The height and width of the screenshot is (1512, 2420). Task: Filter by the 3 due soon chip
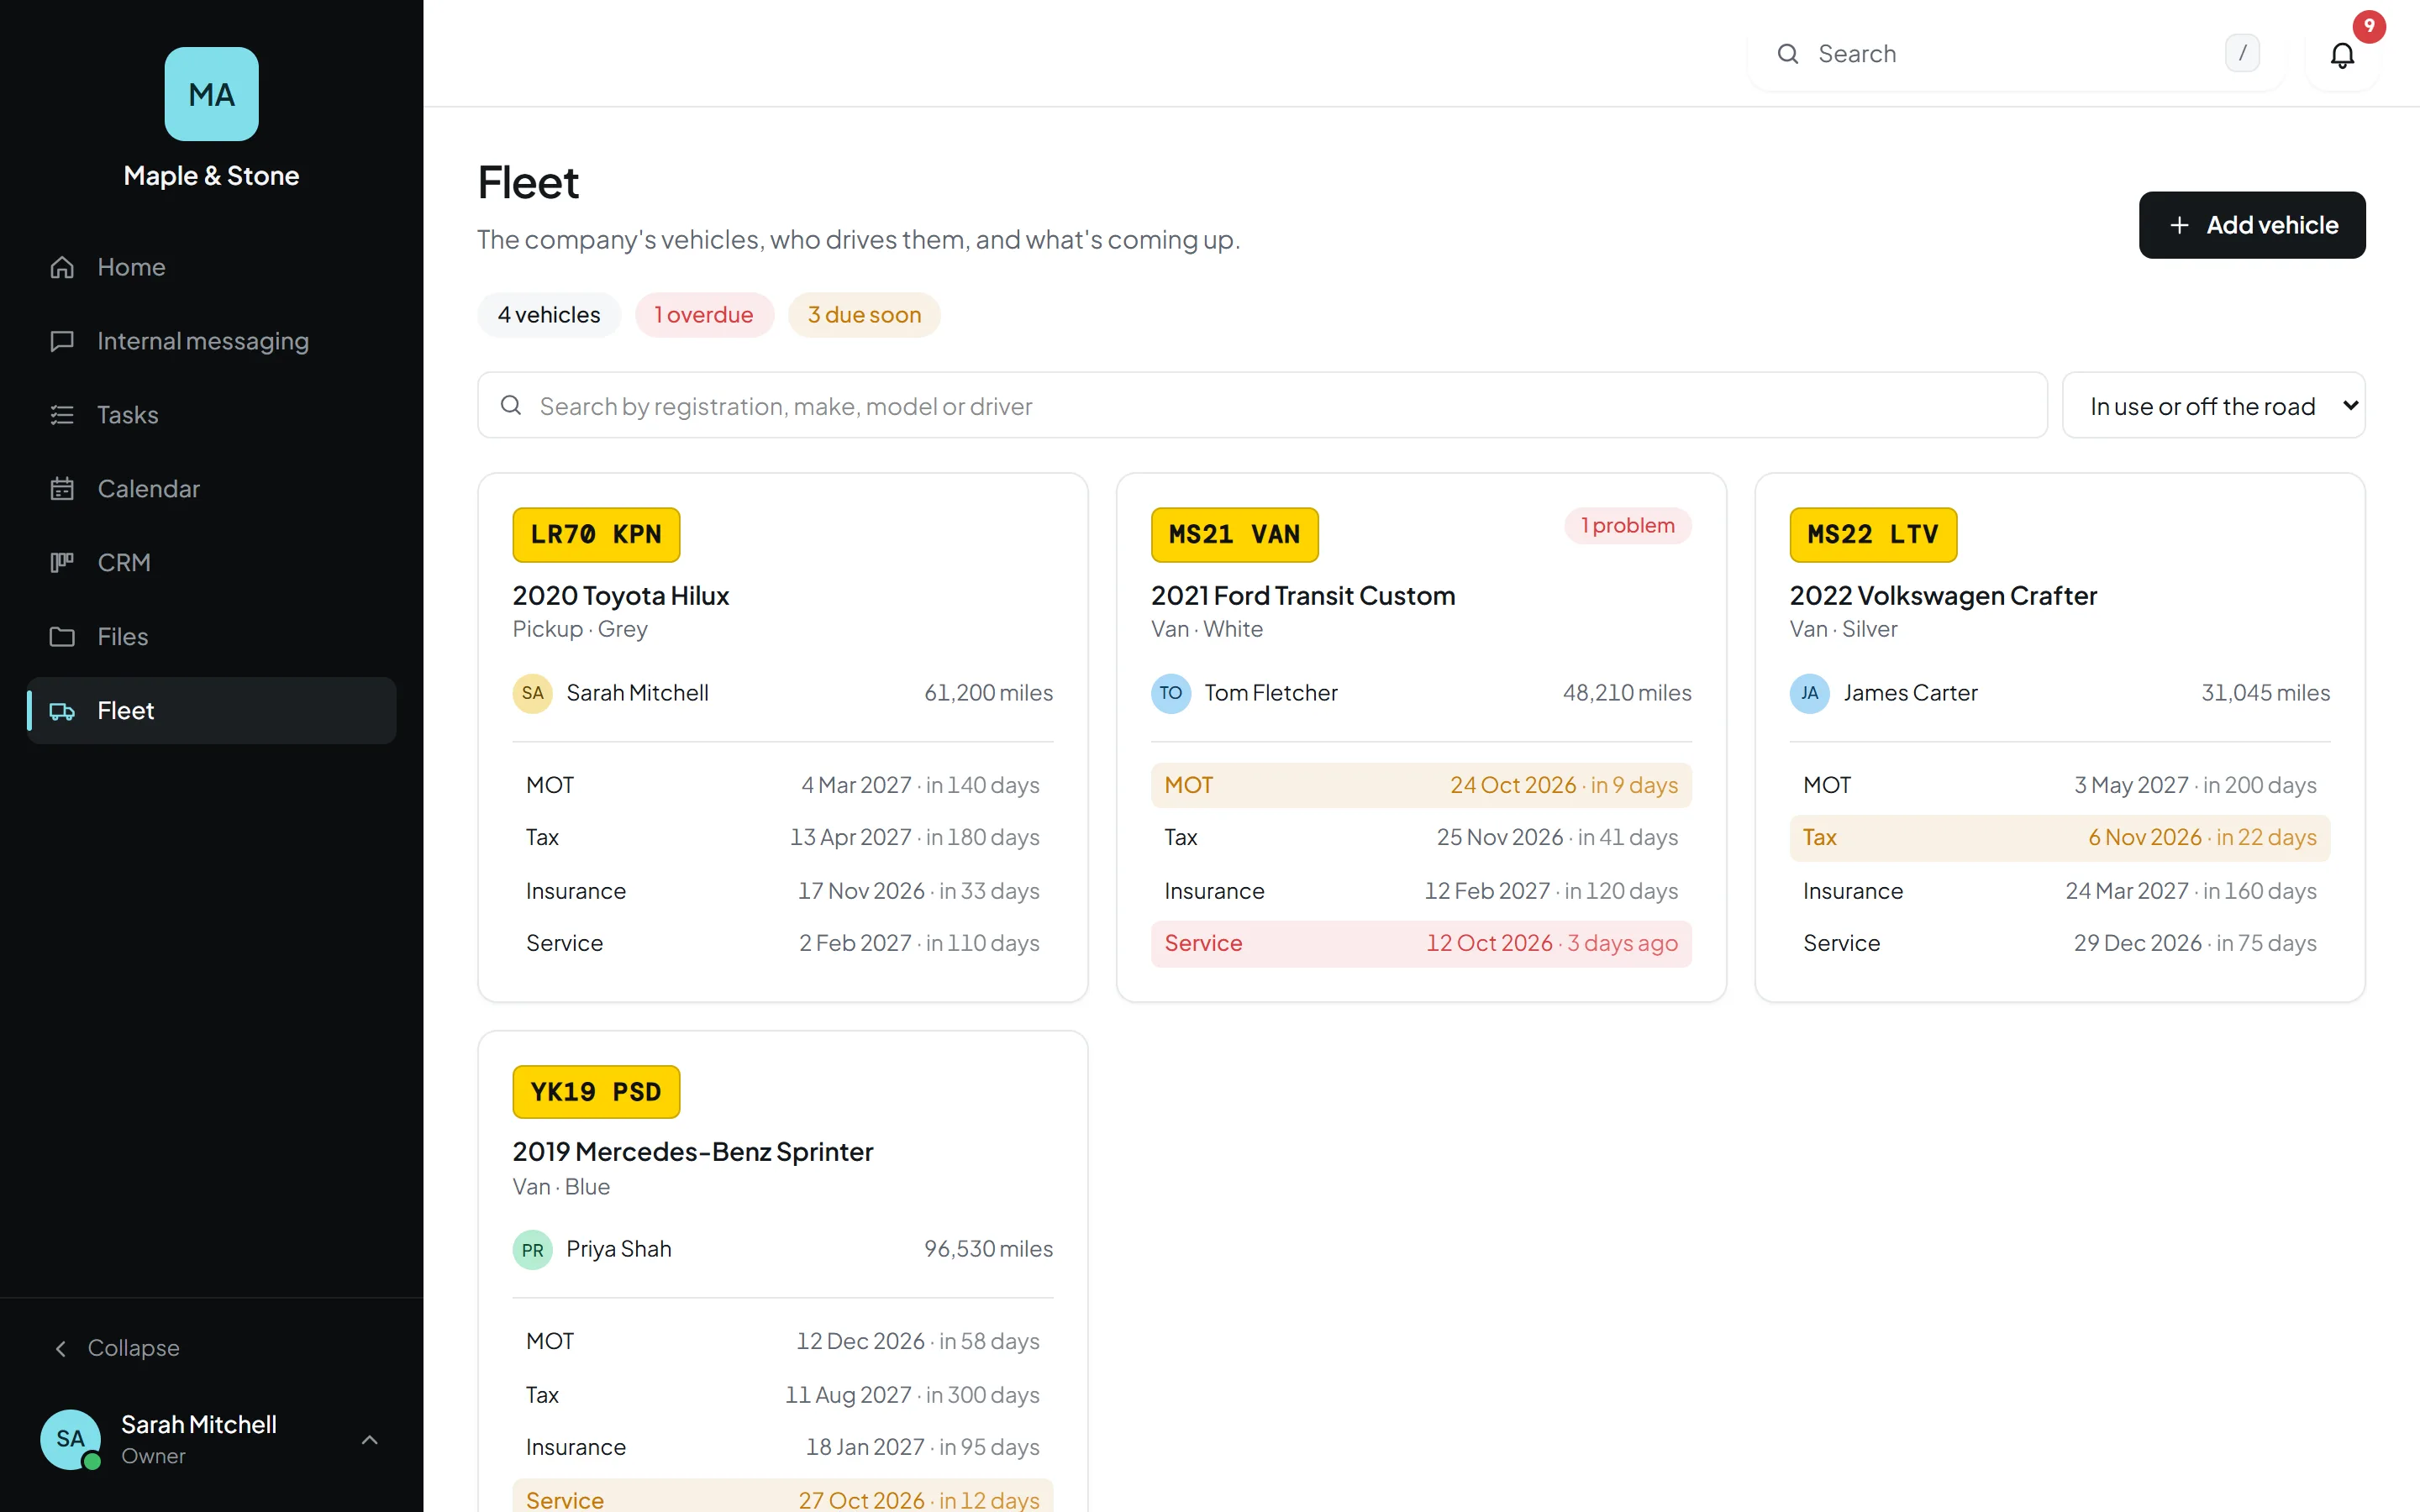[864, 315]
